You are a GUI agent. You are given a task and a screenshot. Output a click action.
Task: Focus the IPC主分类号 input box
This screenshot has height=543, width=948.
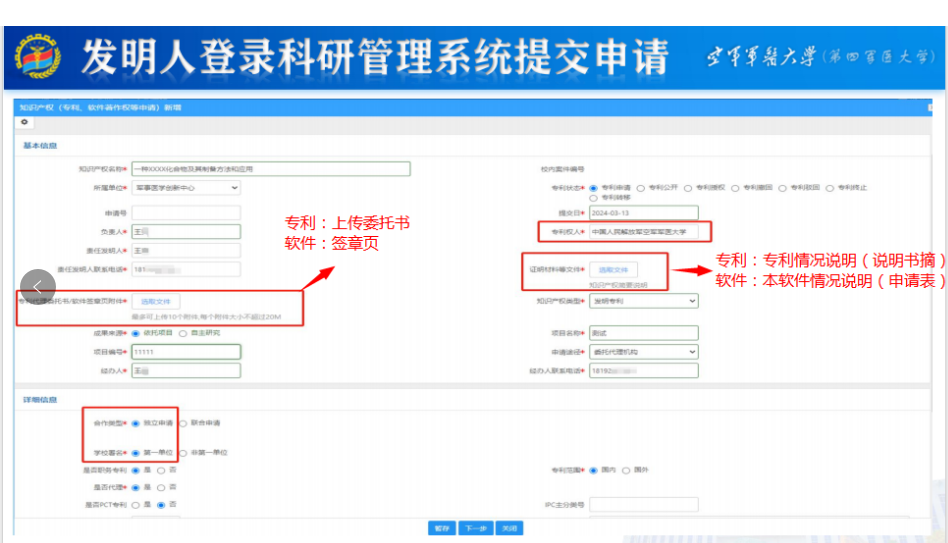[643, 505]
